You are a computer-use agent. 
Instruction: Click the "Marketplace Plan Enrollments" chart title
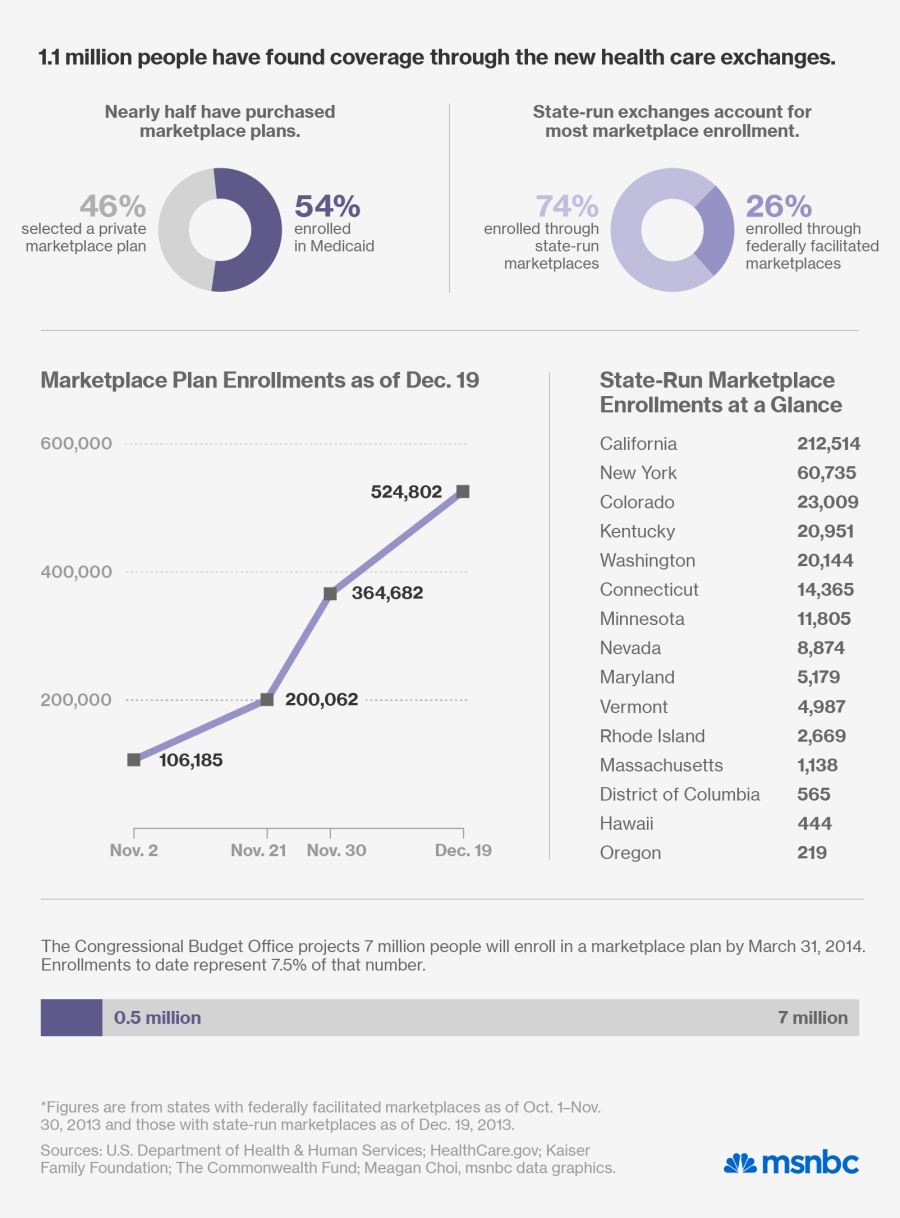click(259, 380)
